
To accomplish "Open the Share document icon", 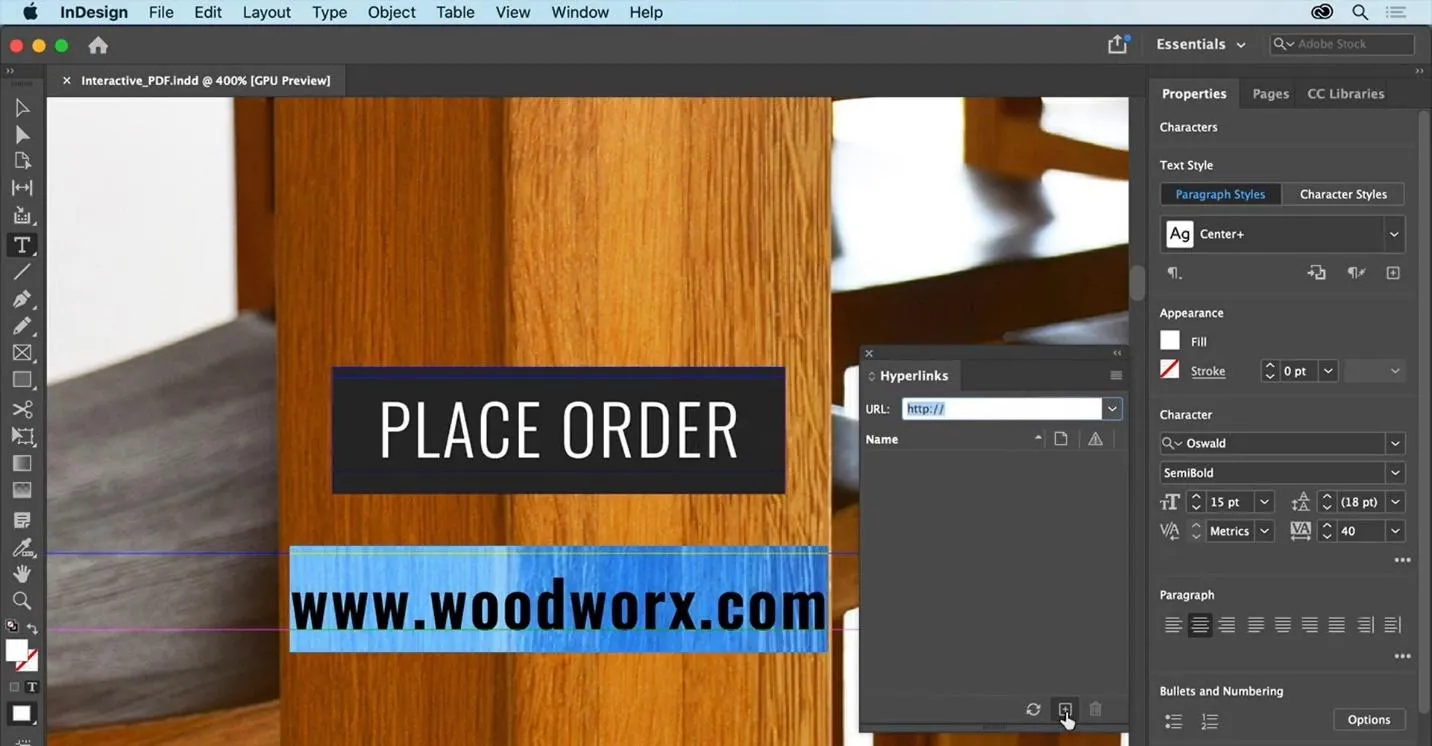I will [1118, 44].
